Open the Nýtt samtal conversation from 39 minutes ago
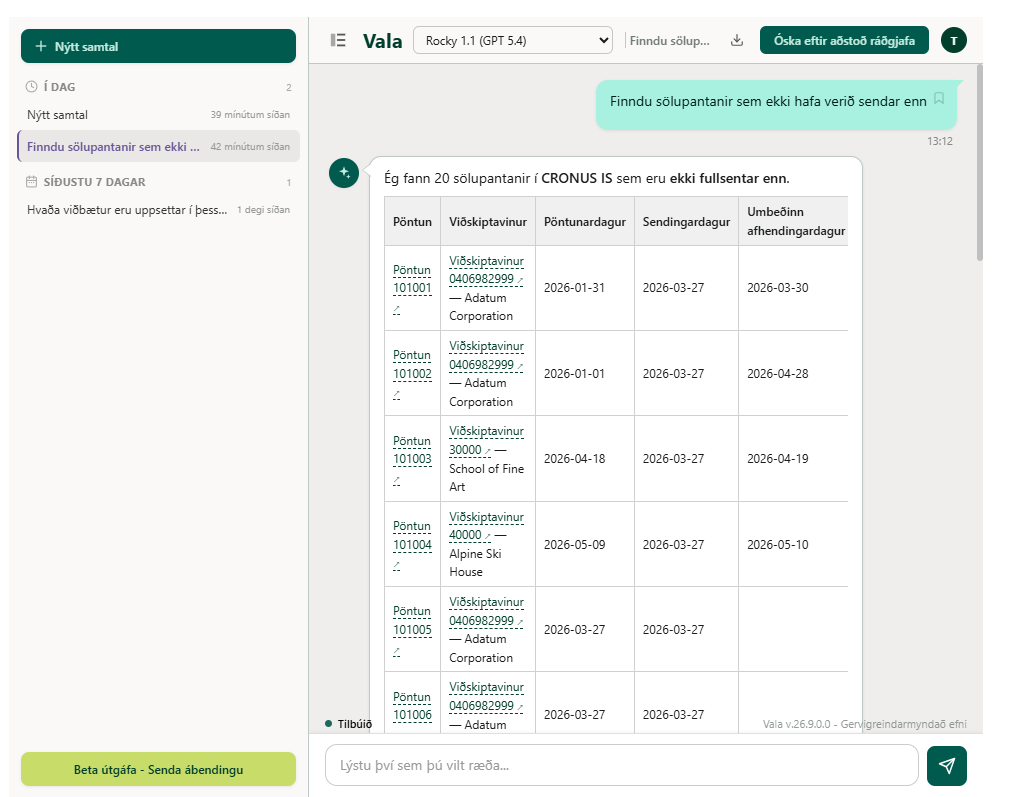 click(x=158, y=115)
